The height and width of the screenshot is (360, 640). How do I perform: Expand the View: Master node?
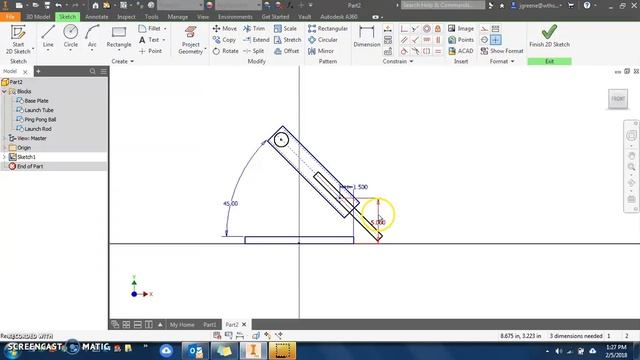(x=4, y=138)
